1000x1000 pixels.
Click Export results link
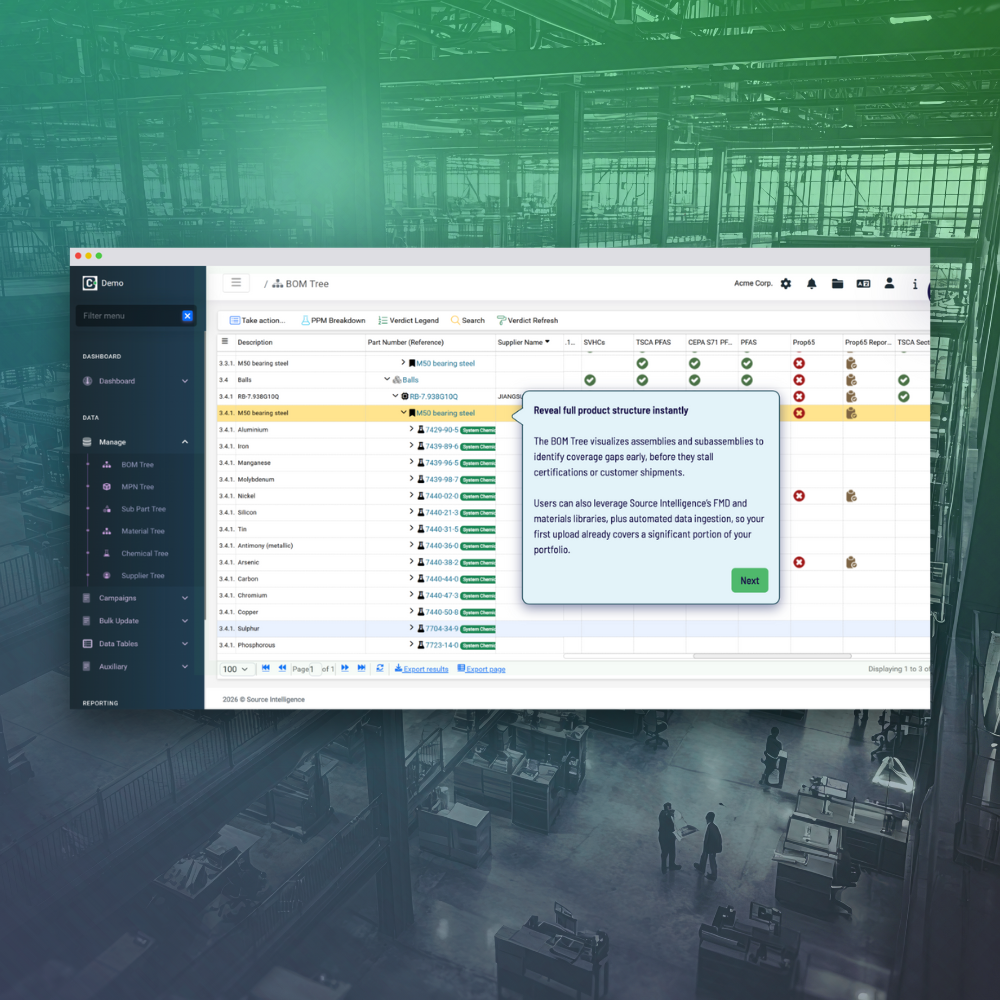422,669
